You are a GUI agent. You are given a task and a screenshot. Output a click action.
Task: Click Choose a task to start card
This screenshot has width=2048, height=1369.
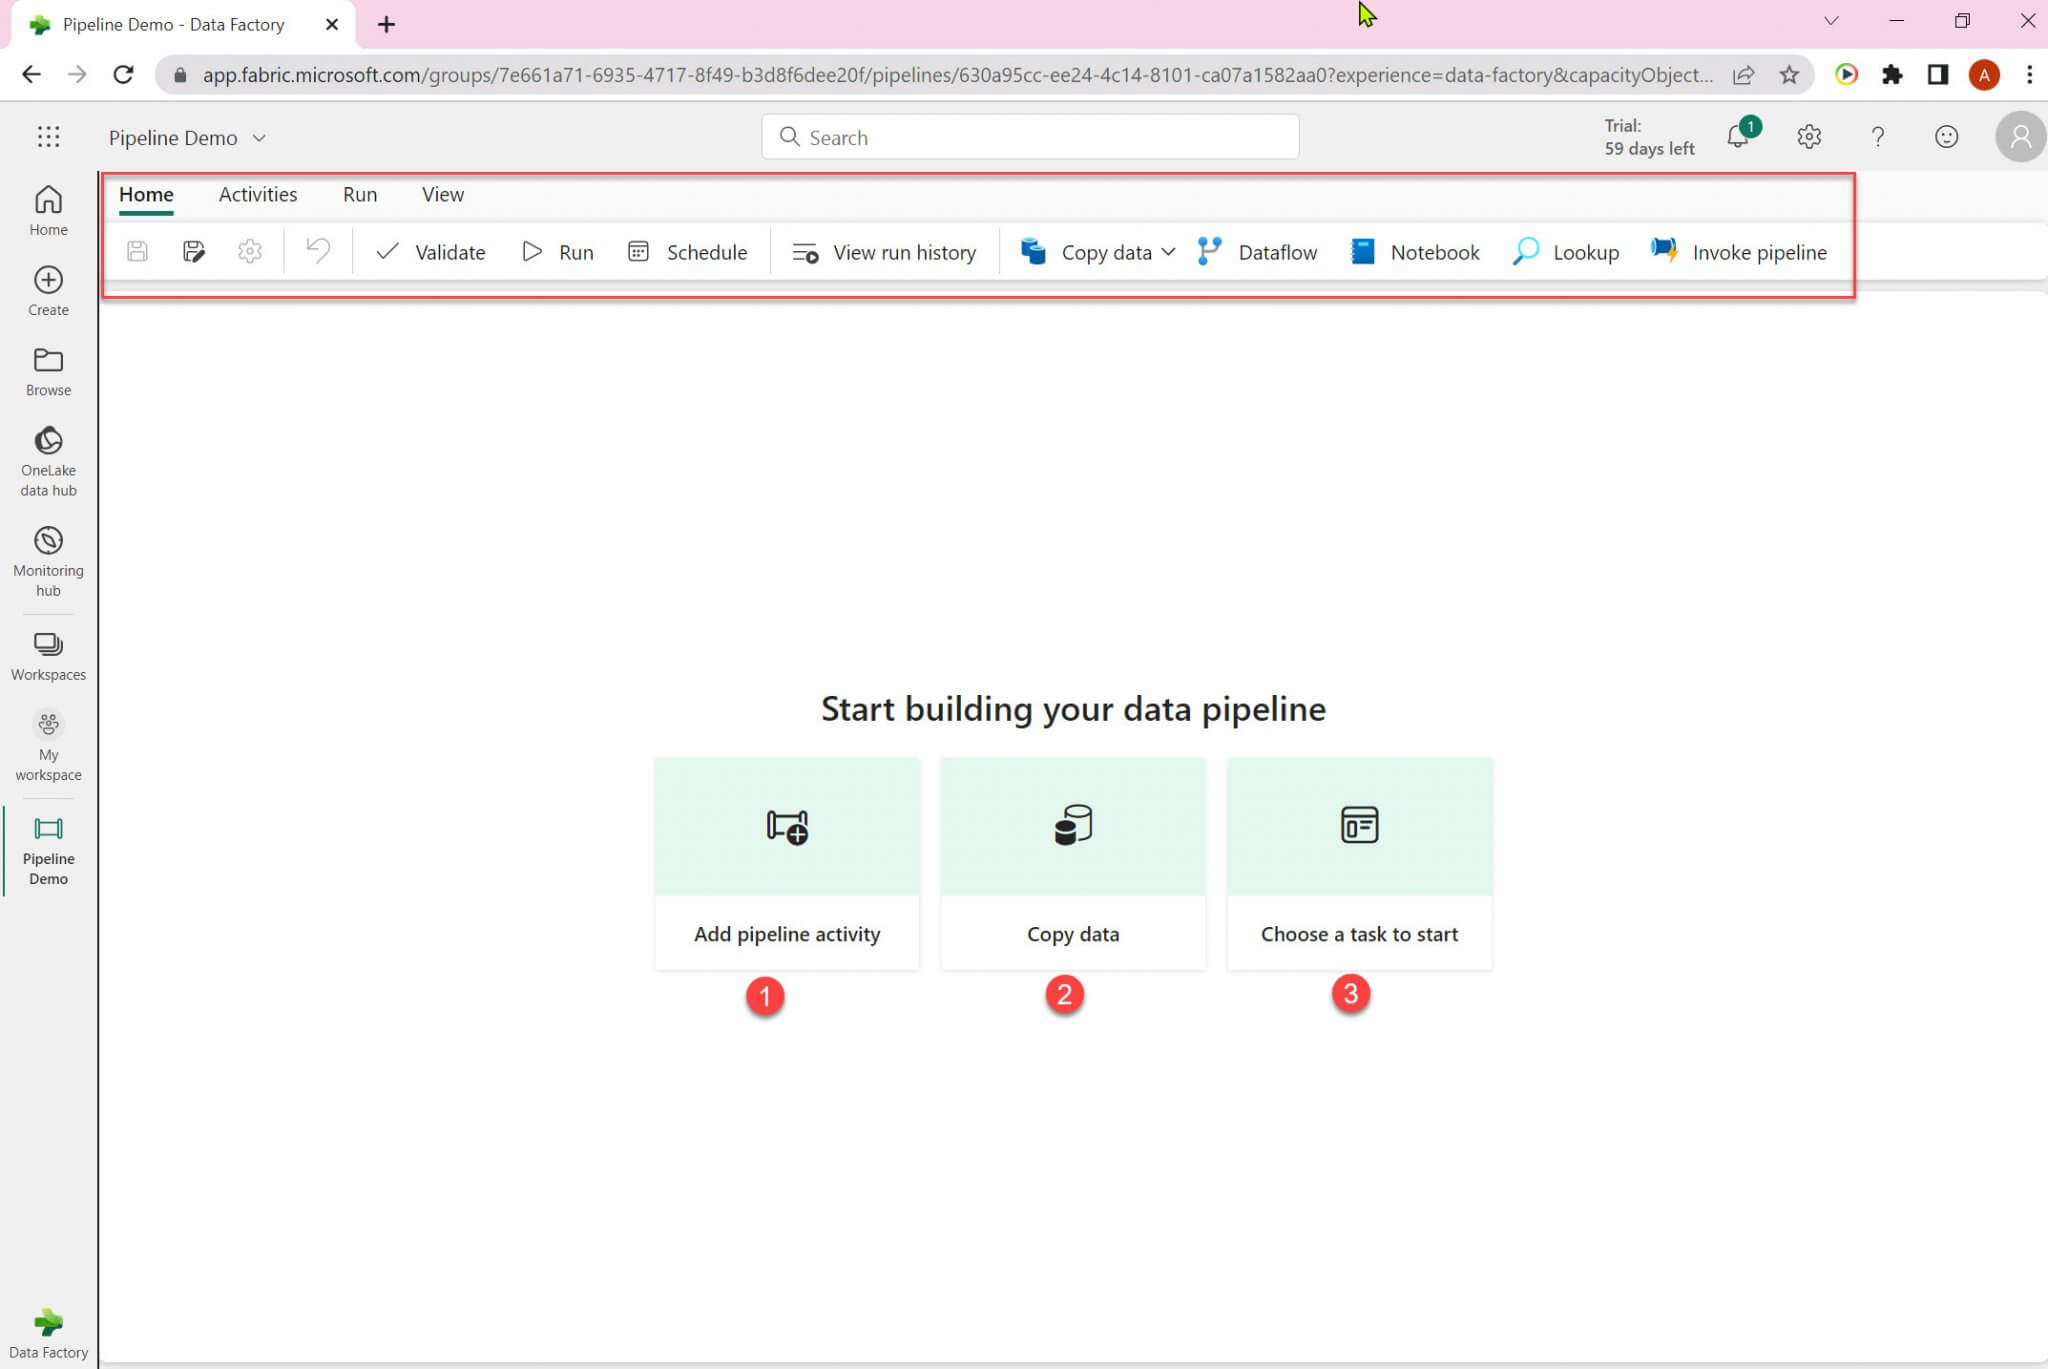coord(1359,863)
